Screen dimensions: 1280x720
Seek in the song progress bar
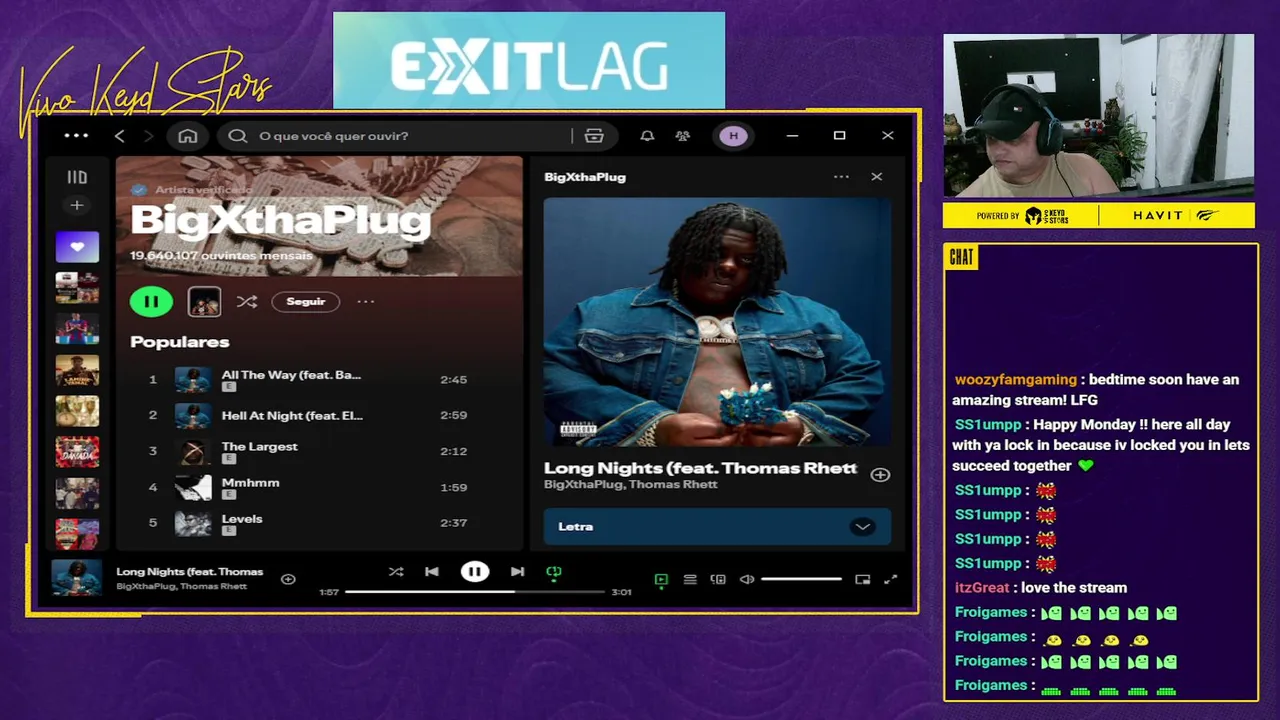[475, 592]
